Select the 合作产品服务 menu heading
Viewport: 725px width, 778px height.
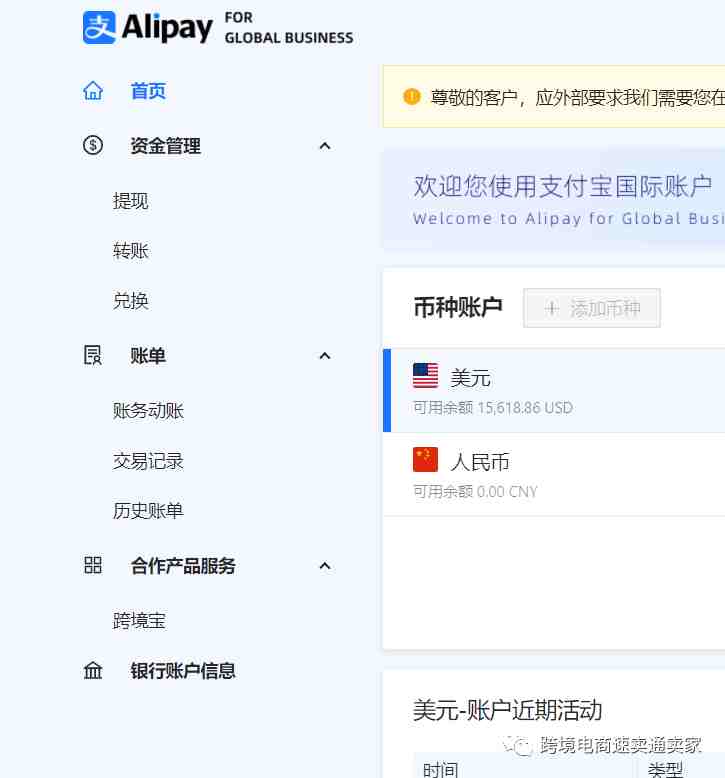tap(183, 566)
